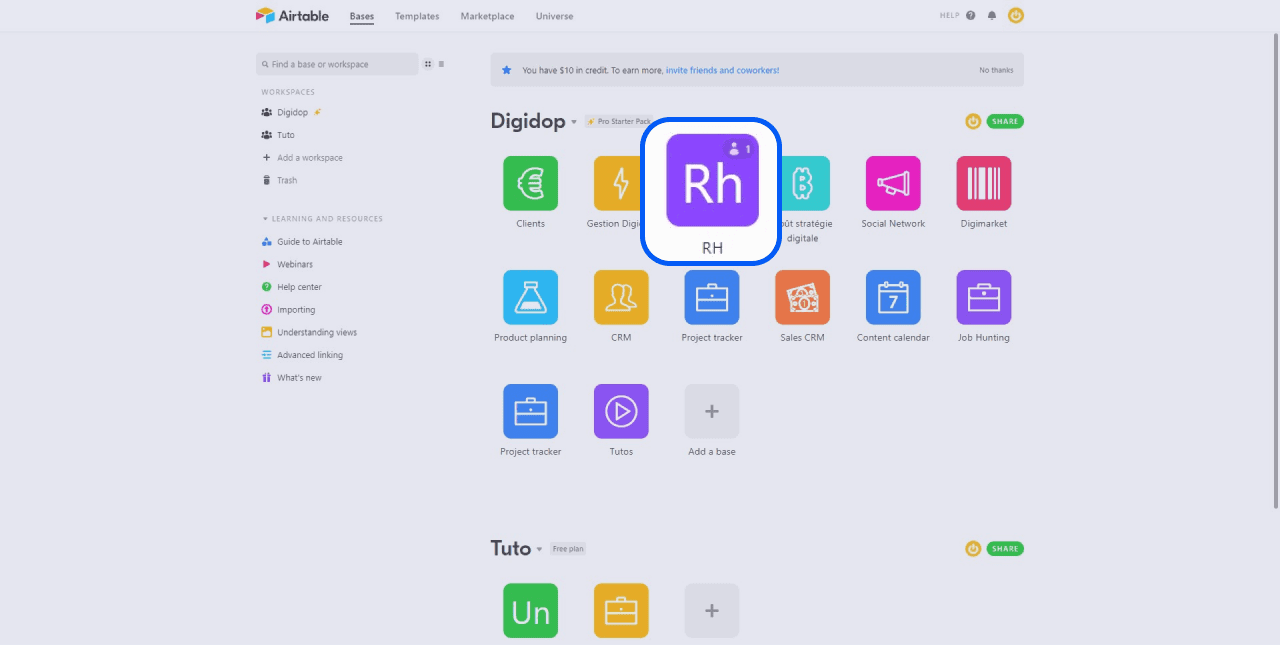Open the RH base
Image resolution: width=1280 pixels, height=645 pixels.
[712, 180]
